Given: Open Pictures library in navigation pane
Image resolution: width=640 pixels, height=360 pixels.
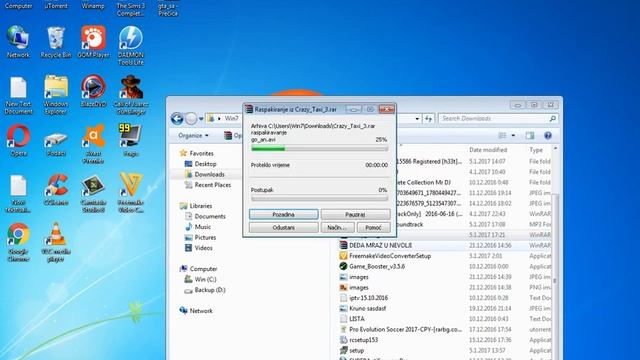Looking at the screenshot, I should 205,238.
